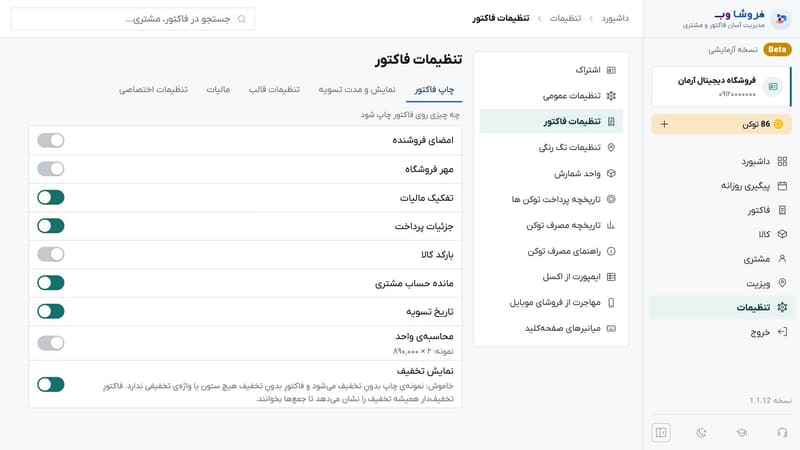Image resolution: width=800 pixels, height=450 pixels.
Task: Open the اشتراک settings menu label
Action: 588,70
